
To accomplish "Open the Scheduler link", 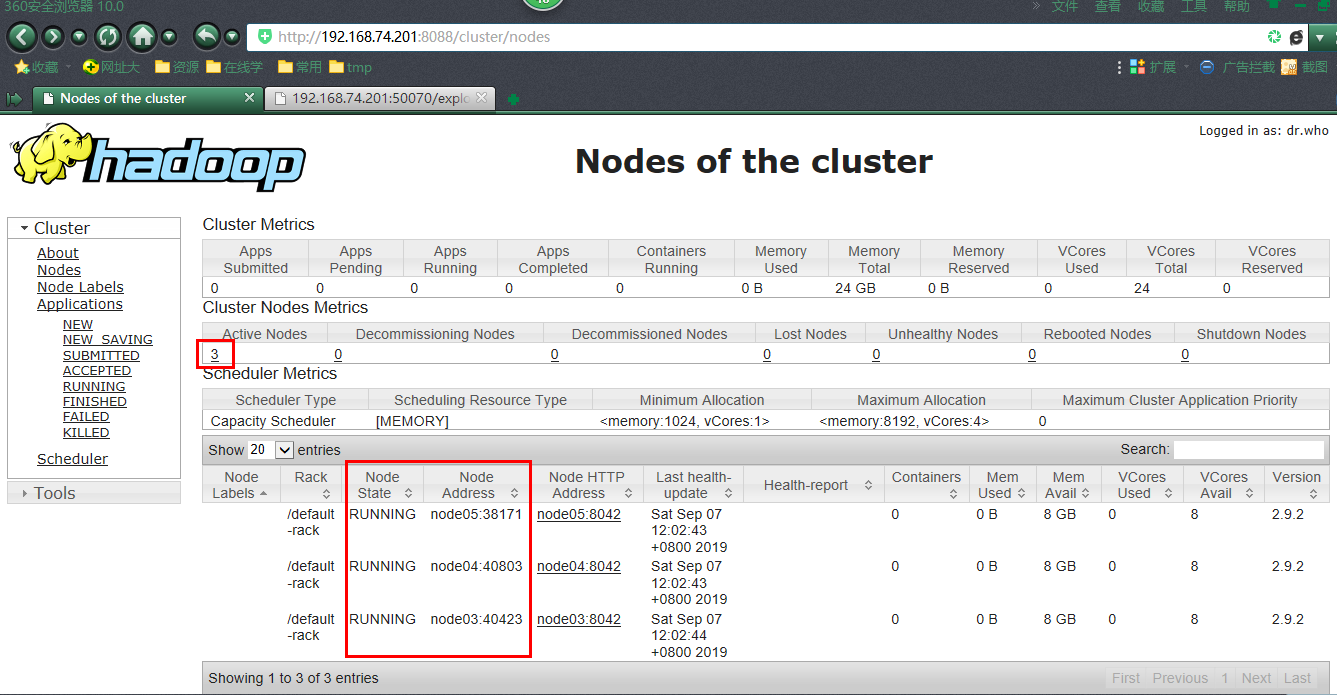I will tap(72, 459).
